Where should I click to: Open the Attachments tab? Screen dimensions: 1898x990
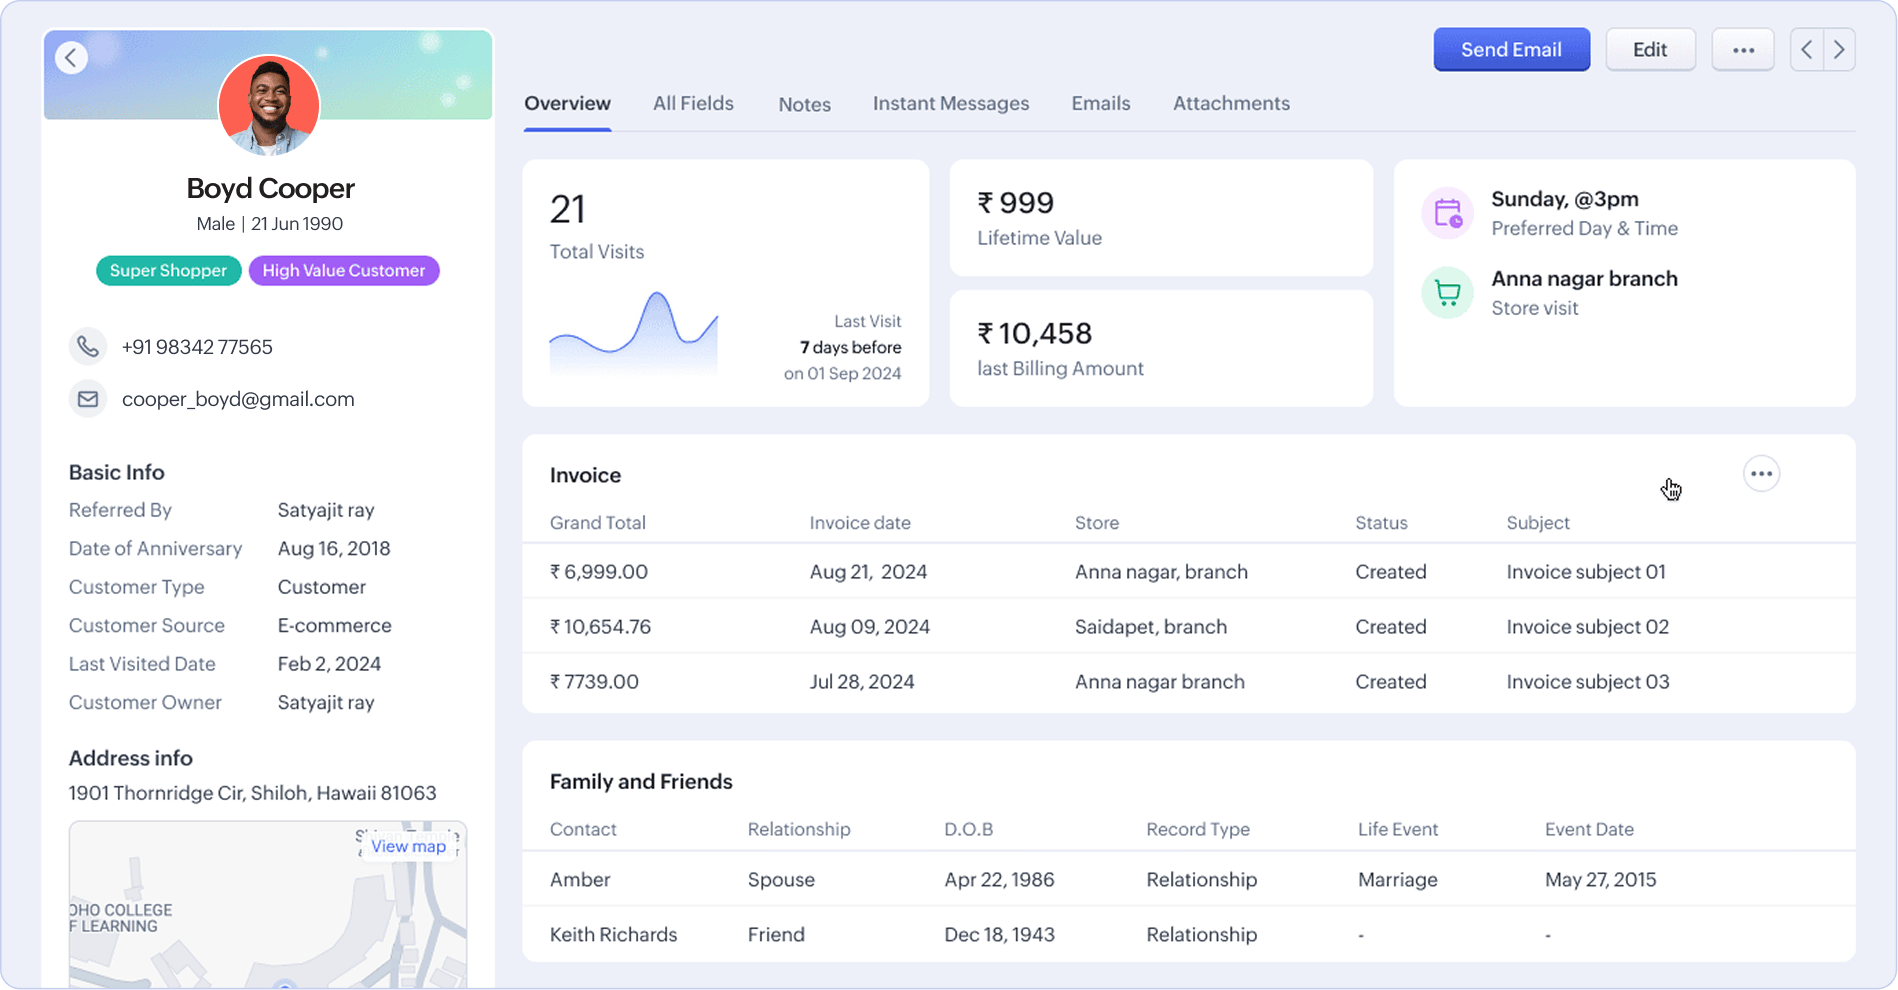point(1231,103)
